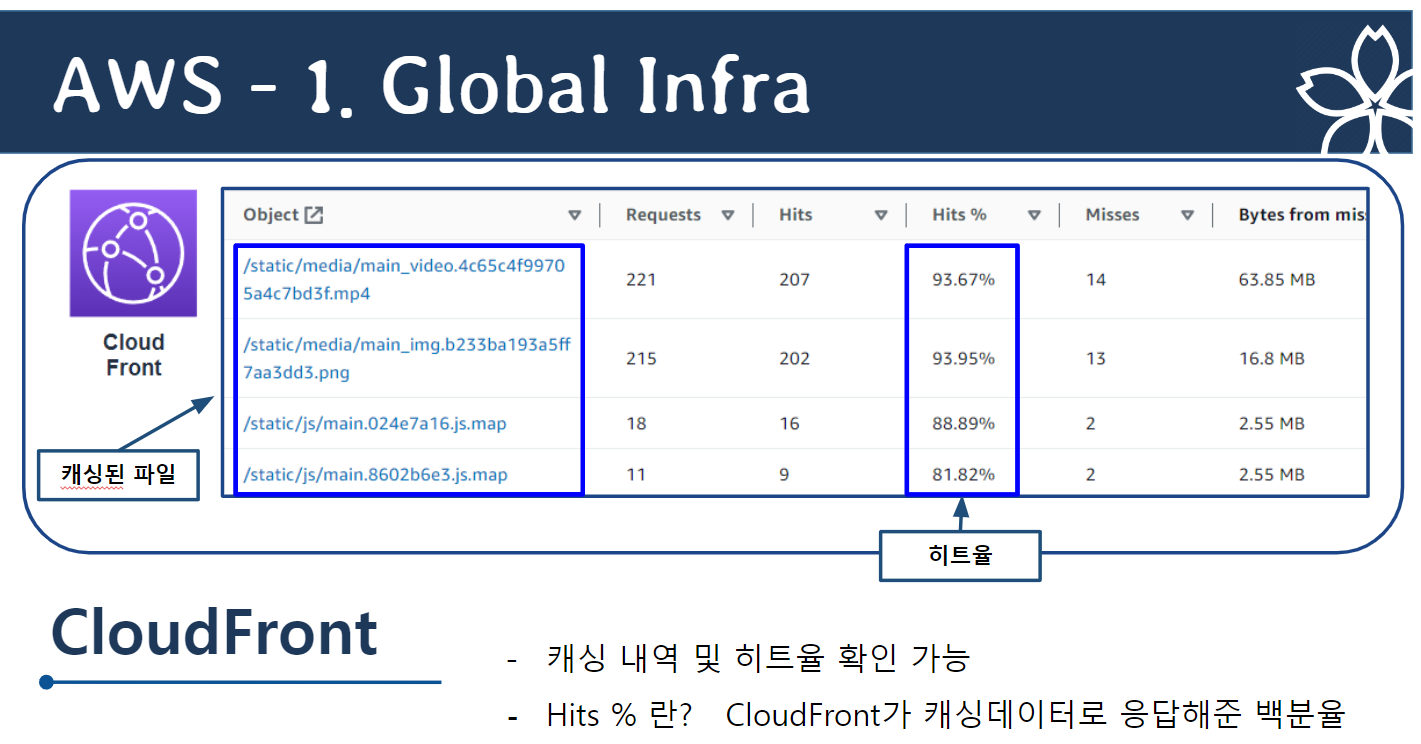The width and height of the screenshot is (1421, 744).
Task: Click the Object column header
Action: pos(271,215)
